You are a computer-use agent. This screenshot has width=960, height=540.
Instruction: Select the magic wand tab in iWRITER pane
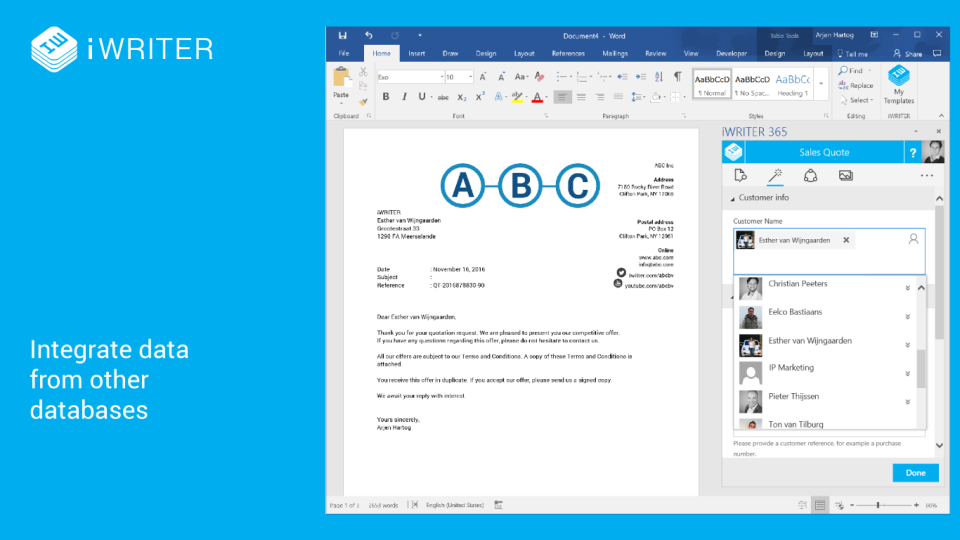pyautogui.click(x=775, y=176)
